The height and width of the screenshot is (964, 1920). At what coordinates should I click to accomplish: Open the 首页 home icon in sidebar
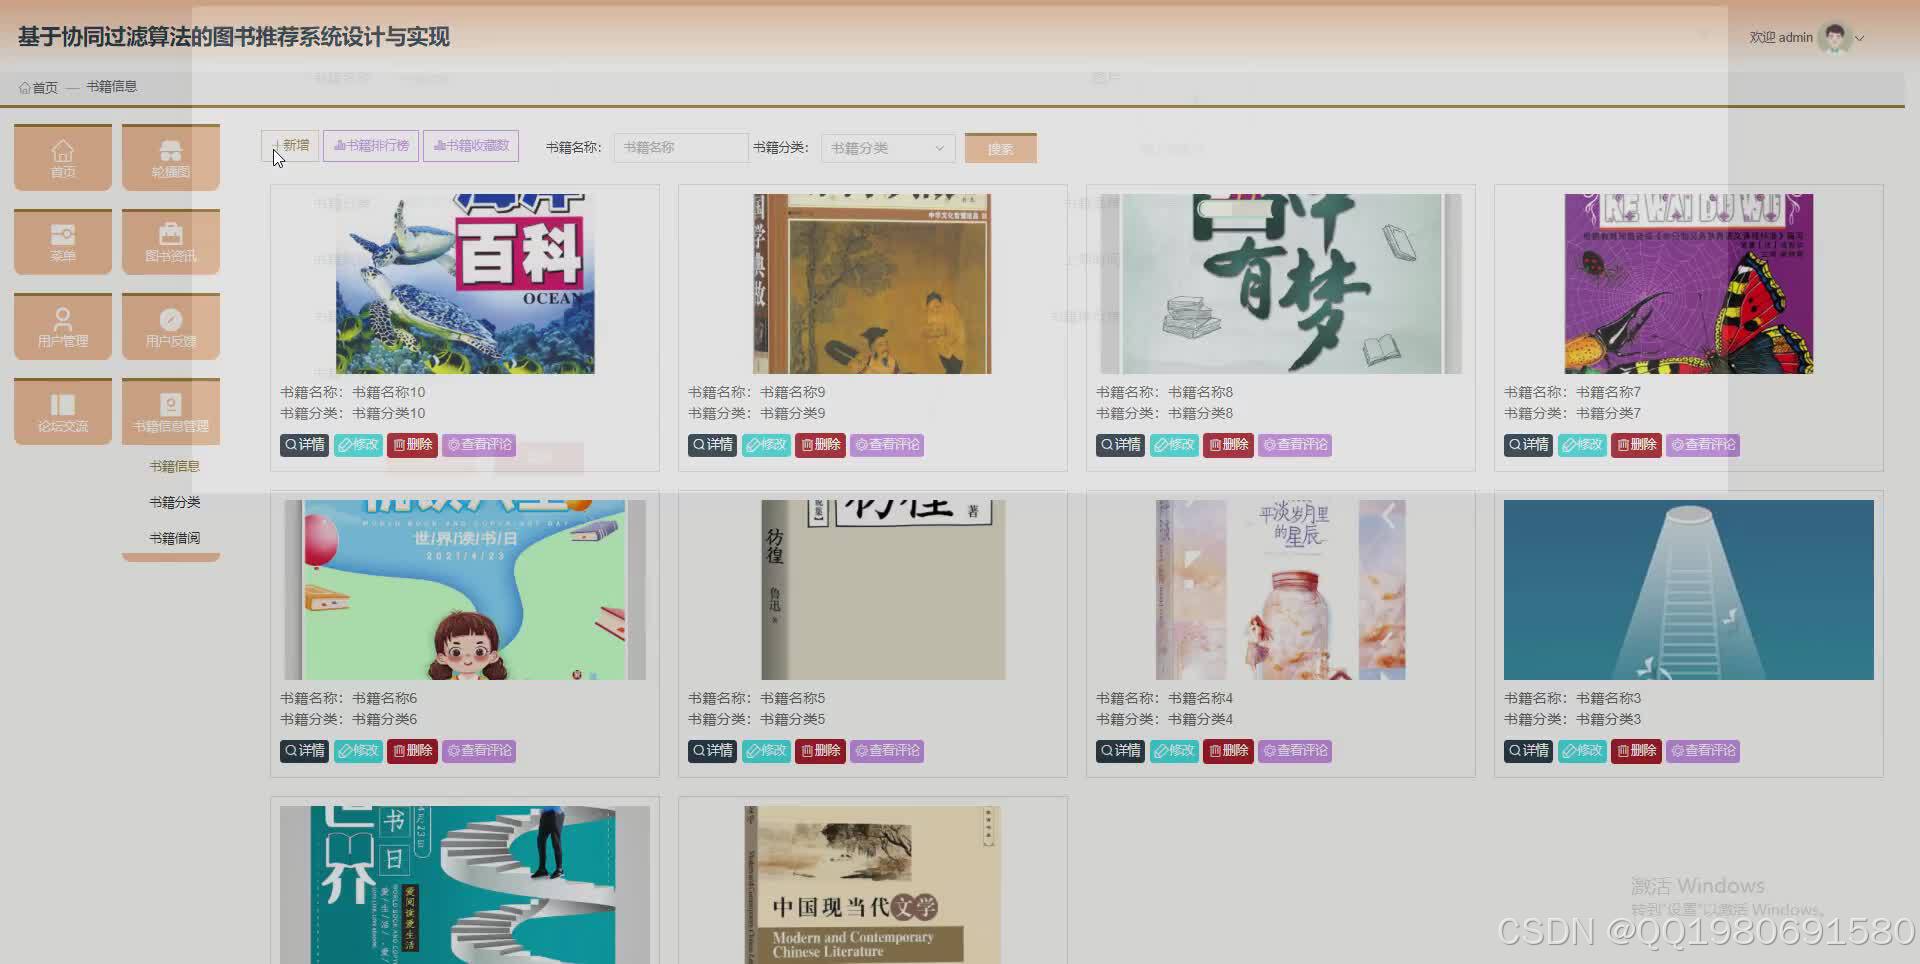click(x=62, y=156)
